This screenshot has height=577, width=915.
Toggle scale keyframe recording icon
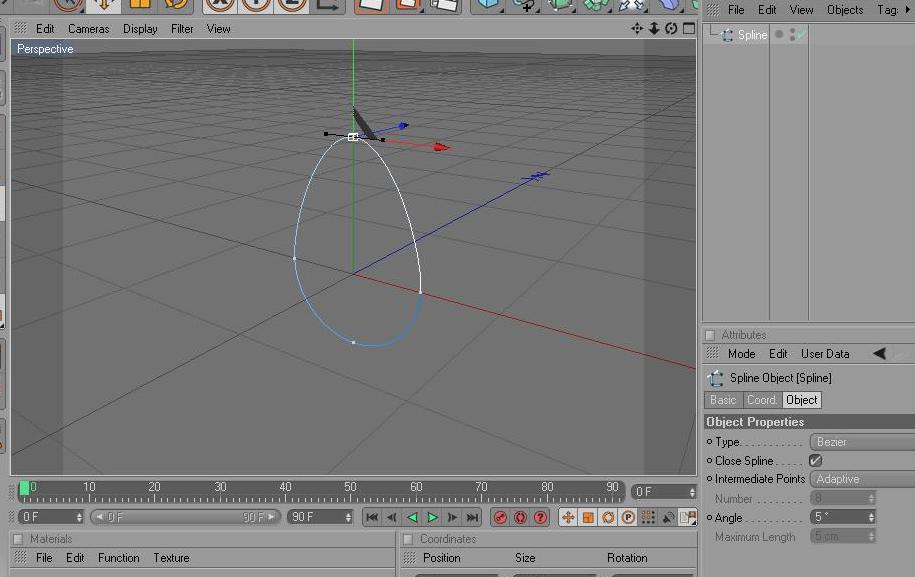coord(588,517)
